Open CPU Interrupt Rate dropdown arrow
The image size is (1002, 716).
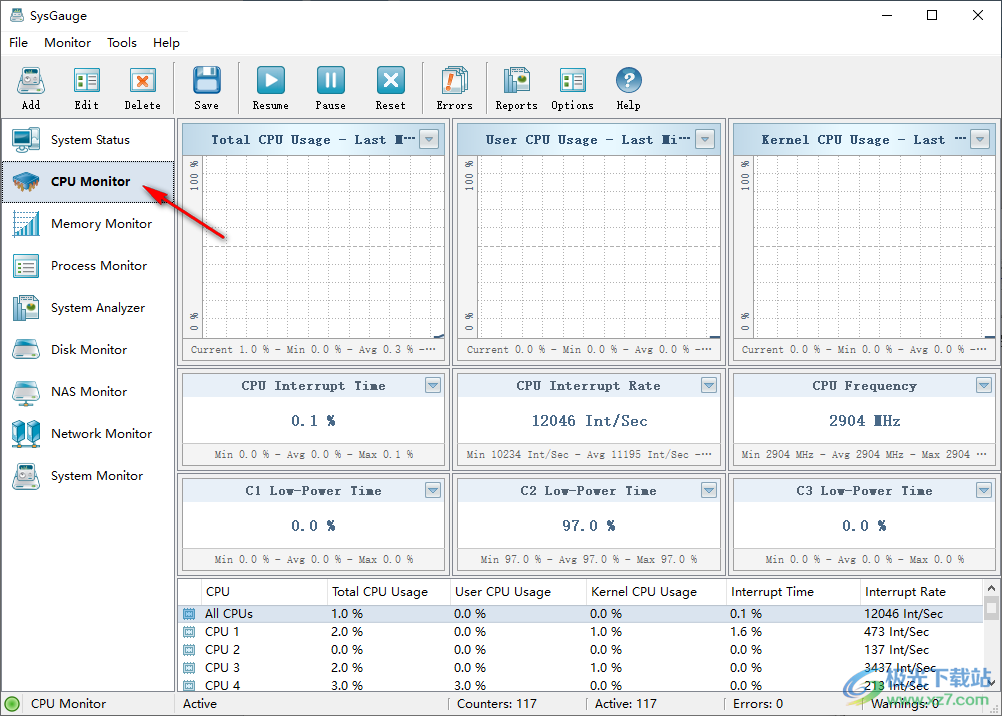[x=709, y=385]
